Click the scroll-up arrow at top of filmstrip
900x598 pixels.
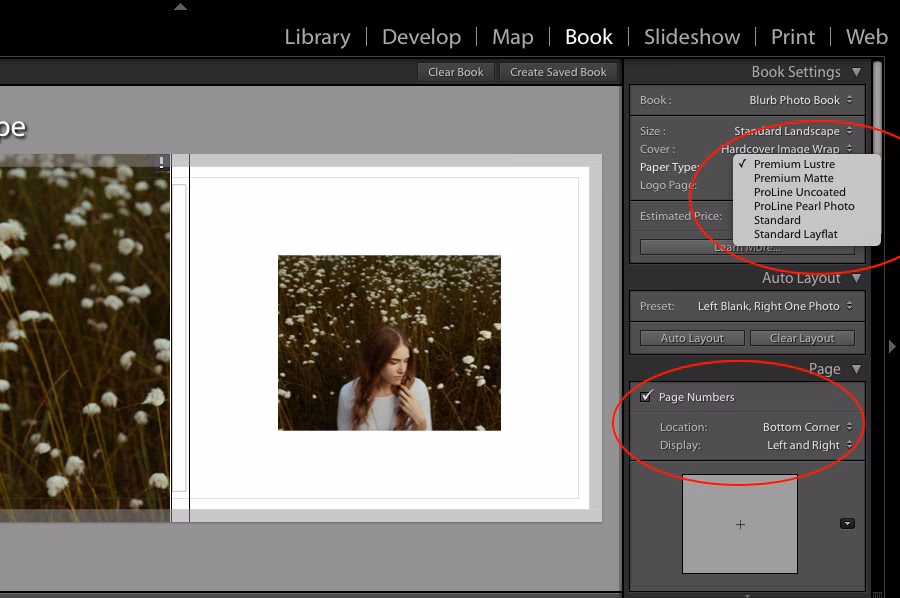point(180,7)
